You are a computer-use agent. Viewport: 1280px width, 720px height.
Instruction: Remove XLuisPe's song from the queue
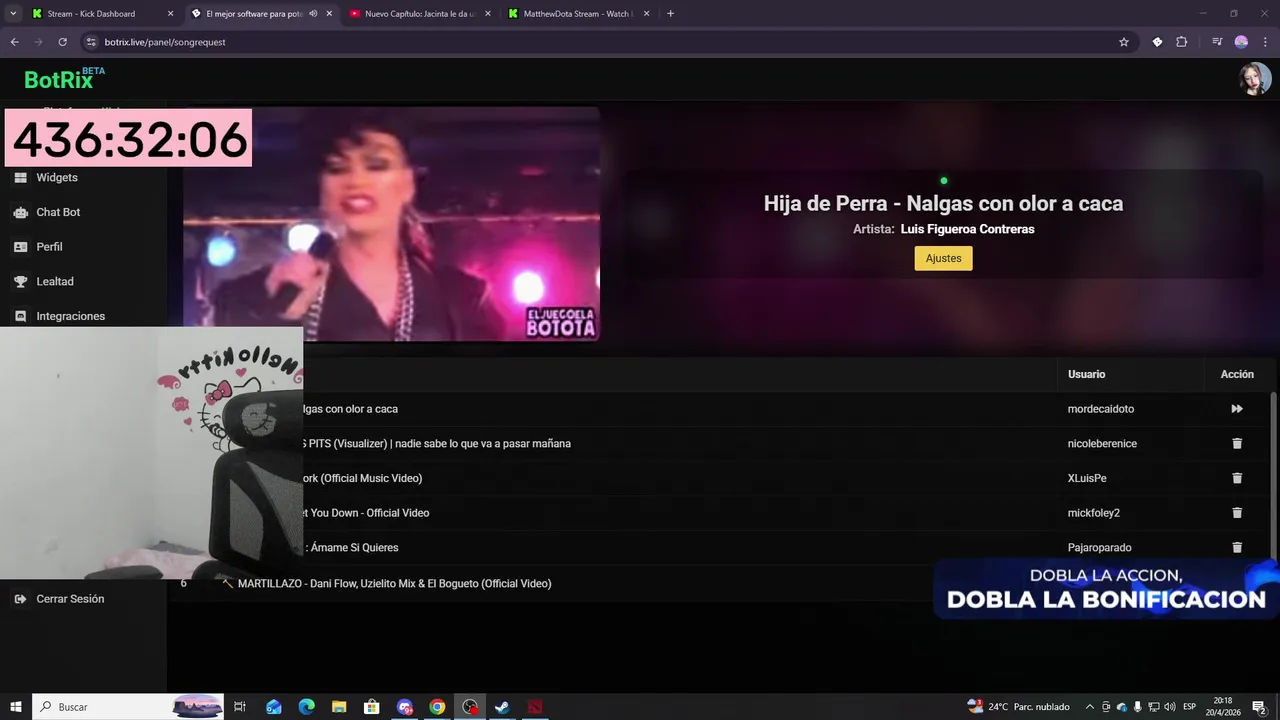(x=1237, y=478)
